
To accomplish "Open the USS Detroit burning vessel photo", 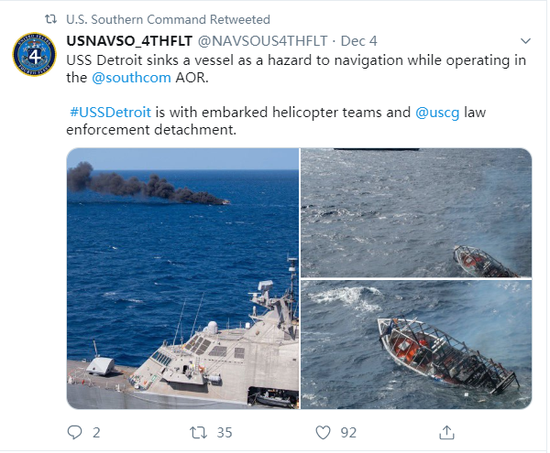I will click(183, 279).
